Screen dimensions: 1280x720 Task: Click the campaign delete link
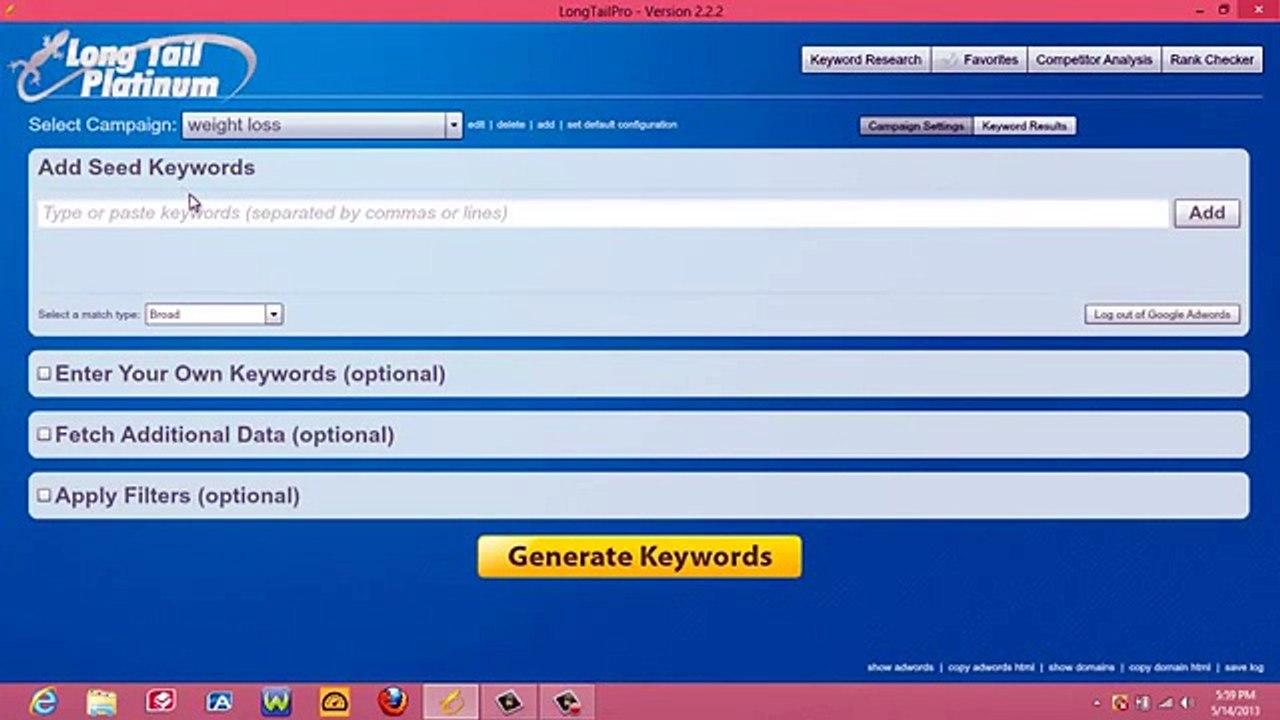(x=511, y=125)
